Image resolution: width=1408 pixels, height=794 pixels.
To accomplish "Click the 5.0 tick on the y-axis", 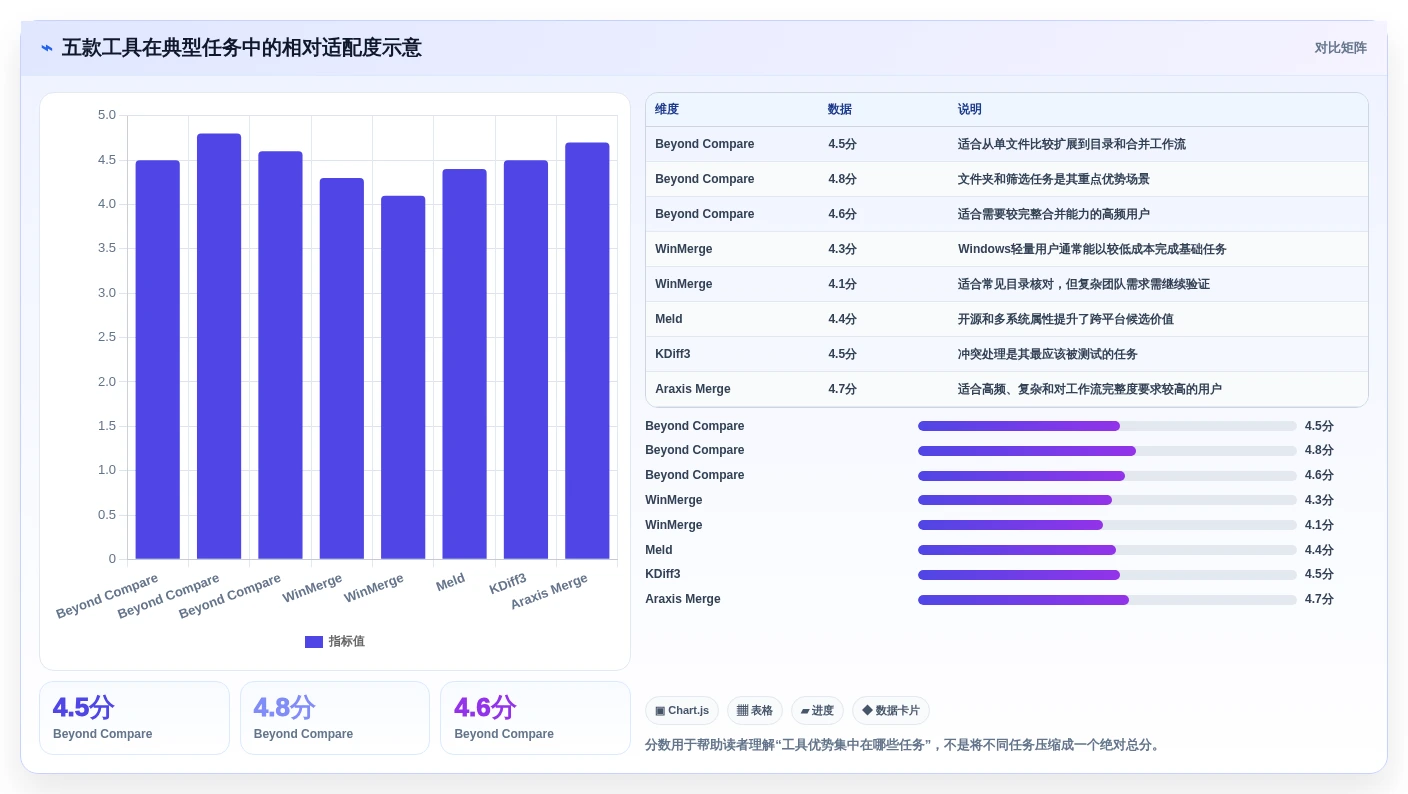I will point(107,115).
